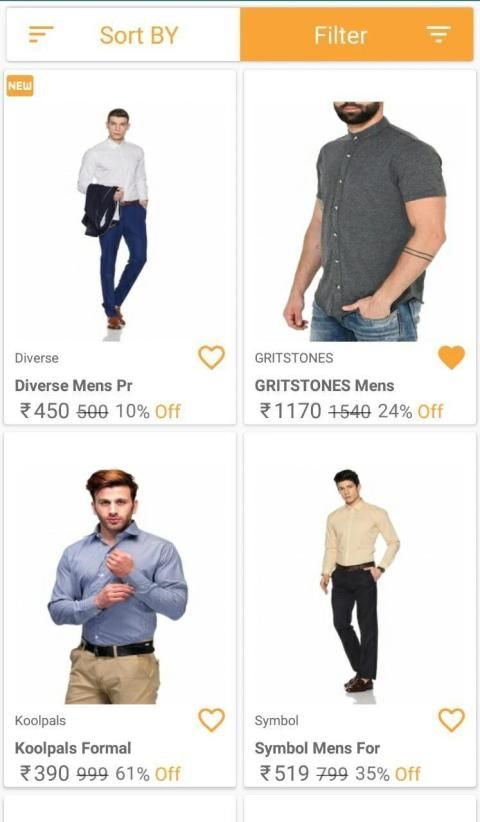Viewport: 480px width, 822px height.
Task: Remove GRITSTONES shirt from wishlist
Action: tap(451, 357)
